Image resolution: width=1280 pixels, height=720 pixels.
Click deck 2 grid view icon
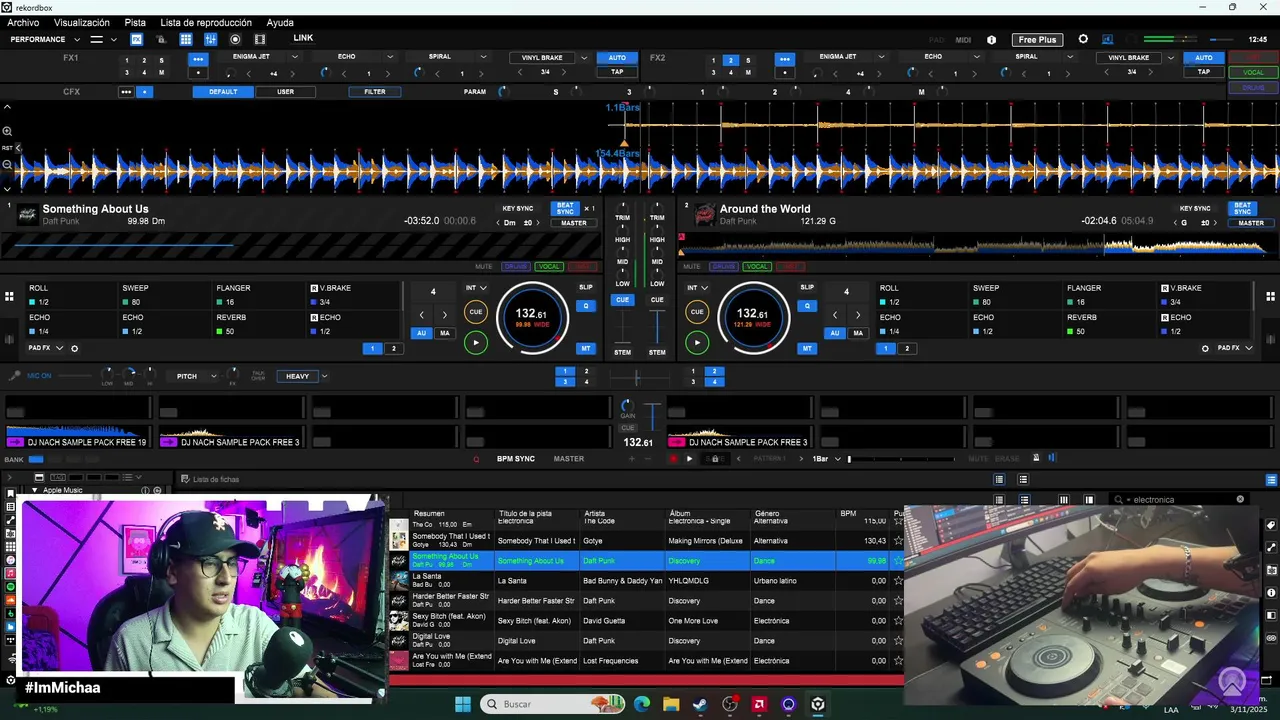pyautogui.click(x=1270, y=296)
